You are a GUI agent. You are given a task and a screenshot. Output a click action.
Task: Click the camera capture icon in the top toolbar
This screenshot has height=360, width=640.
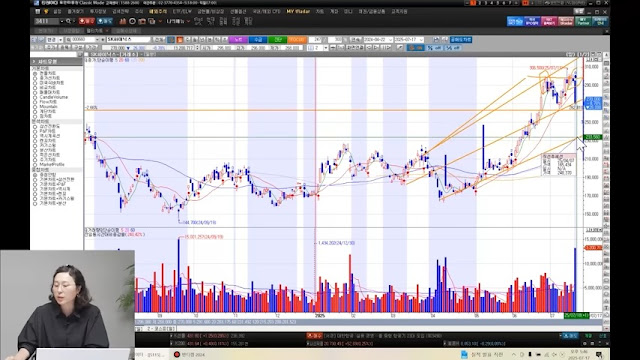pos(142,21)
